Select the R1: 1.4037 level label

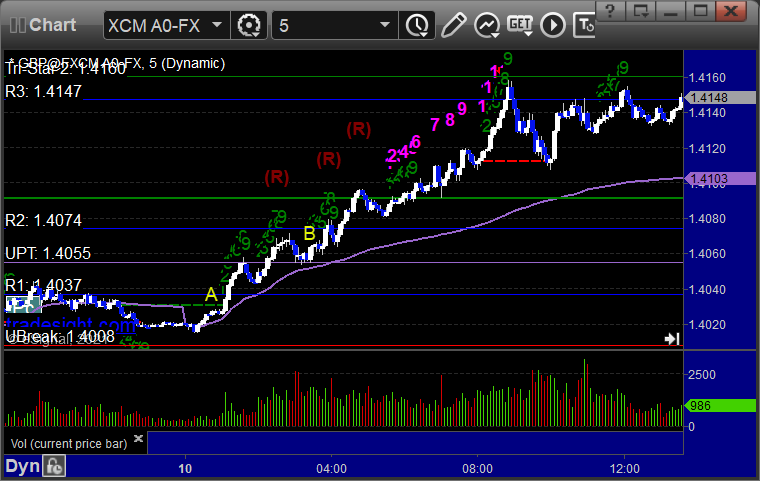coord(43,285)
